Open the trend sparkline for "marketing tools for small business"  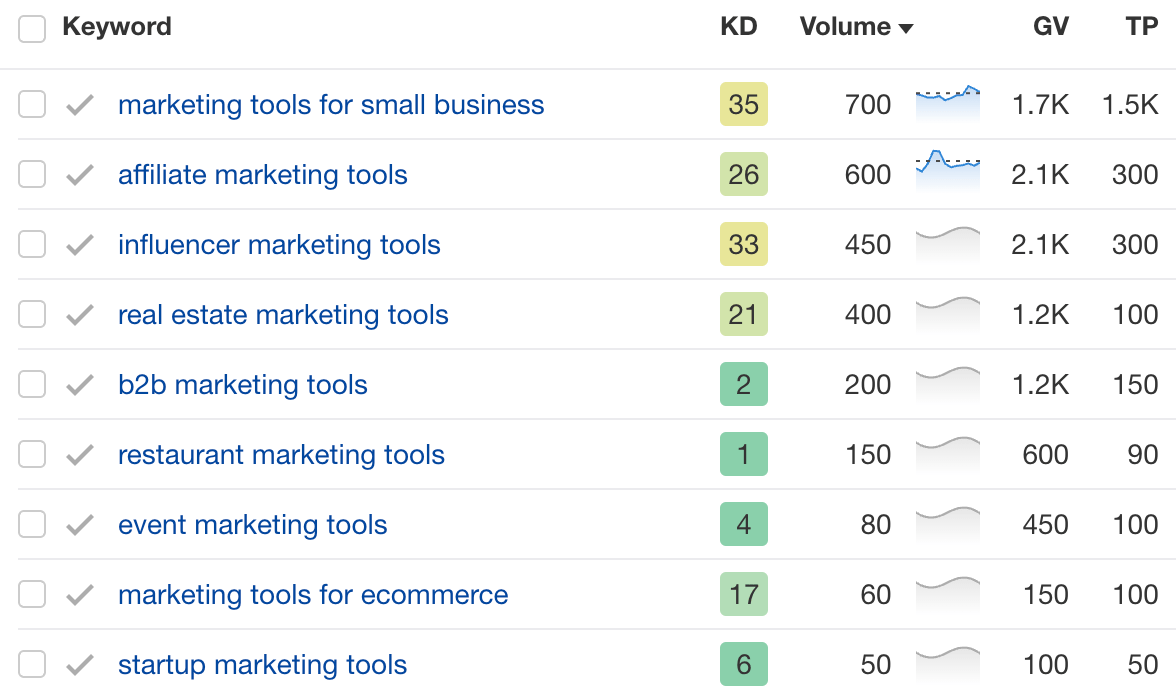coord(947,104)
